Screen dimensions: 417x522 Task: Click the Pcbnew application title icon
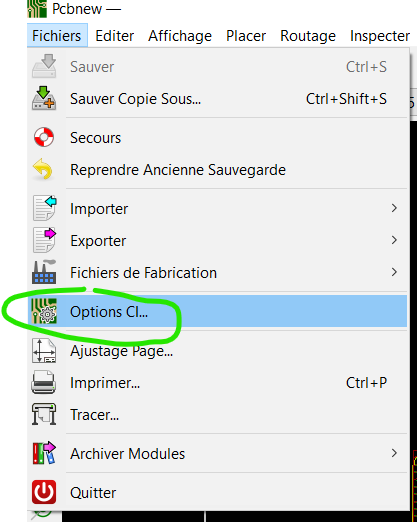[37, 9]
